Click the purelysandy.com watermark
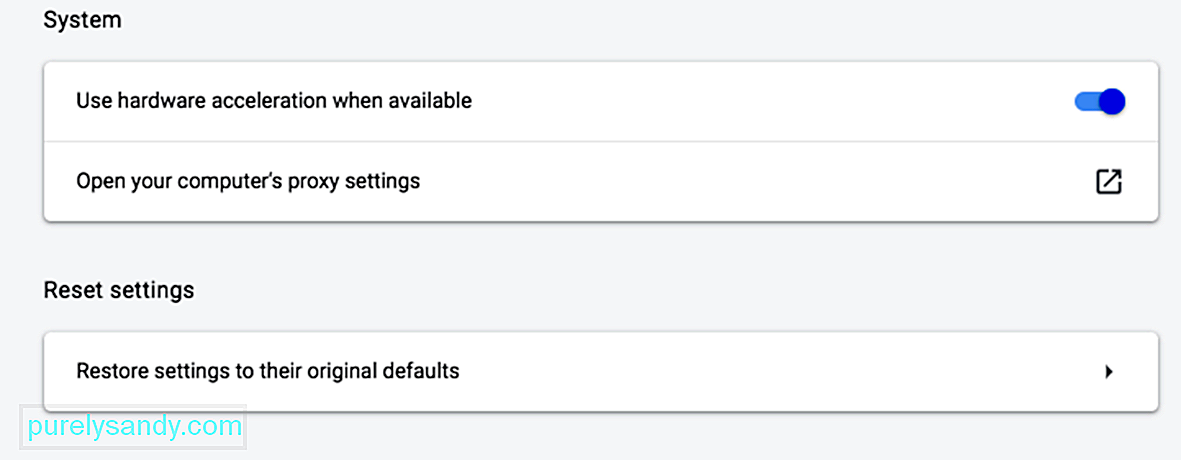Screen dimensions: 1181x460 click(134, 428)
